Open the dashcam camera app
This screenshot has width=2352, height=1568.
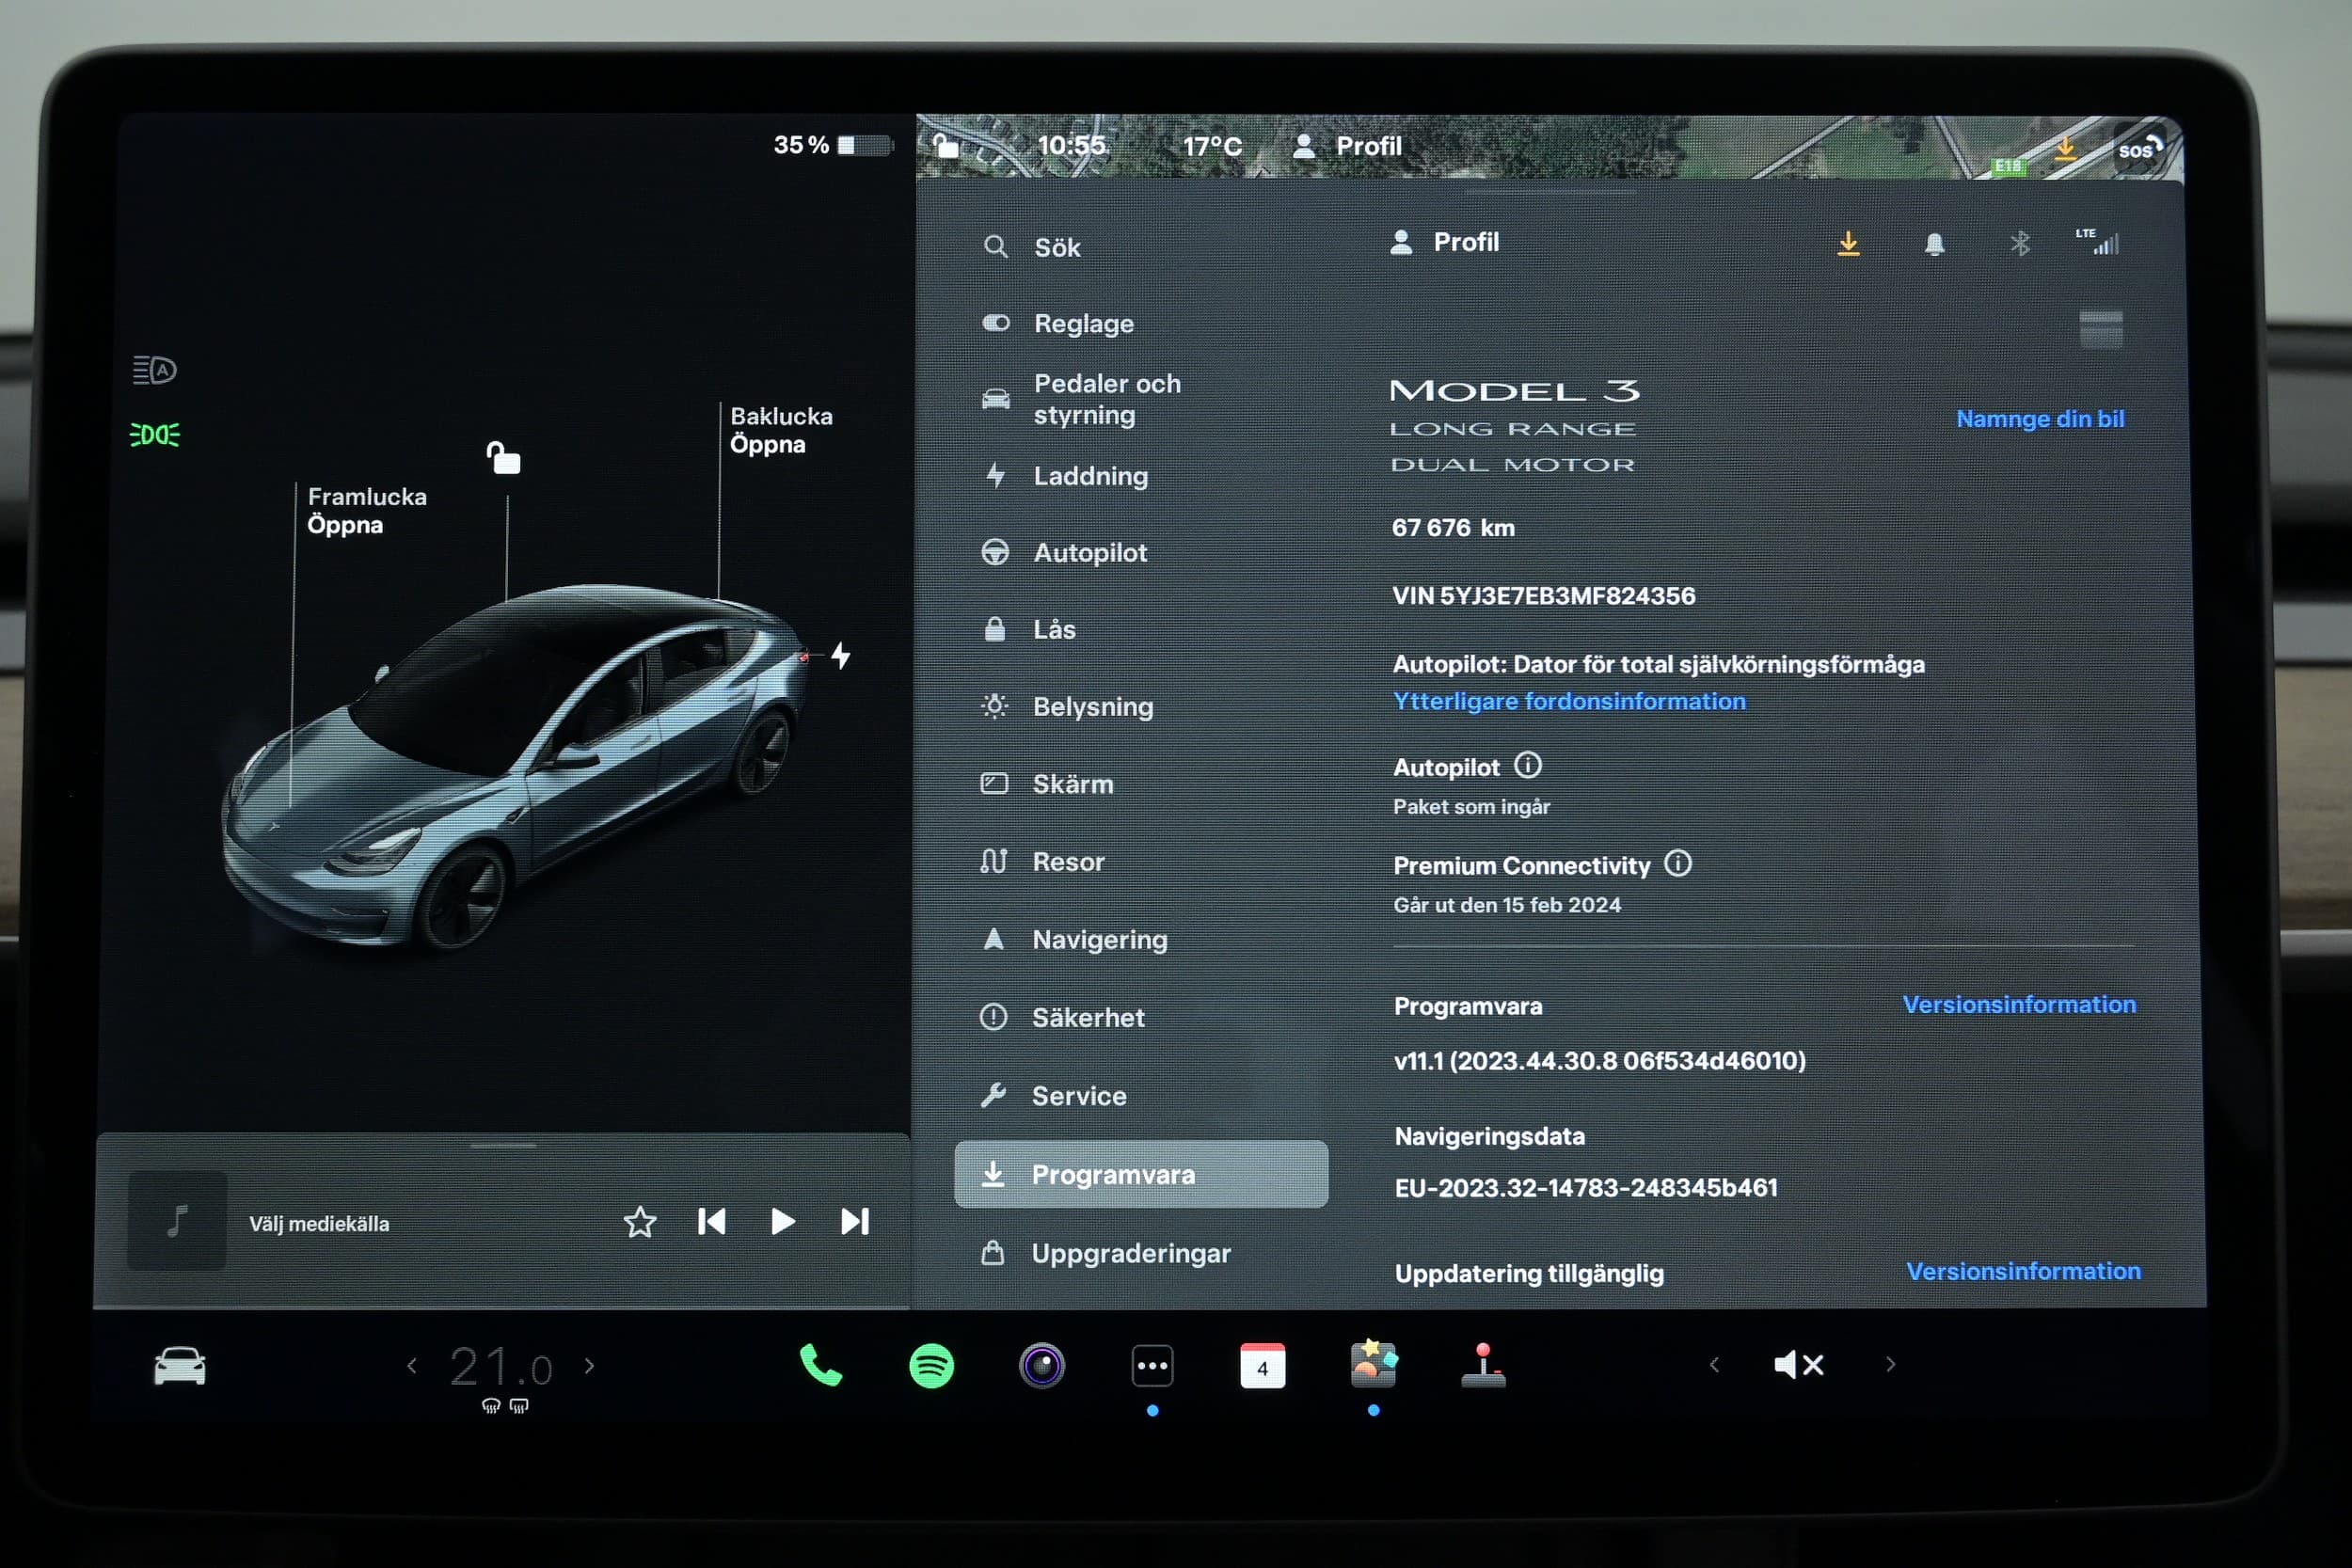[1042, 1366]
